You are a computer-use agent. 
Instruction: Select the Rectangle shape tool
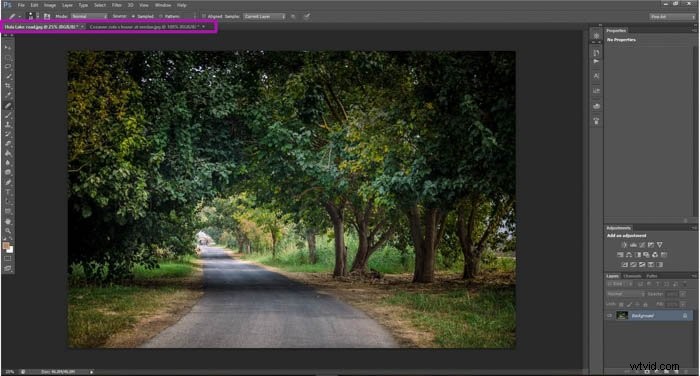tap(8, 211)
